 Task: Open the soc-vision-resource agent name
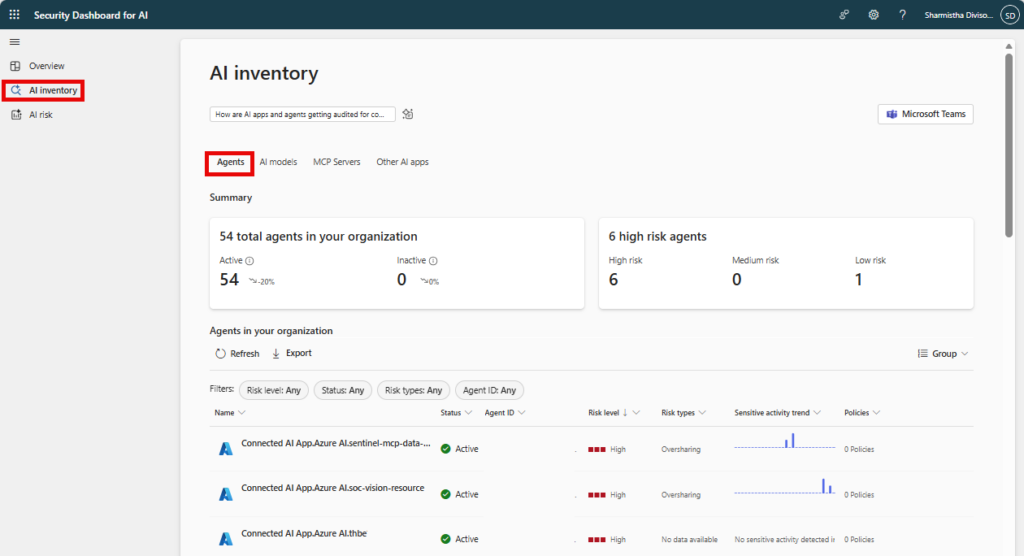332,488
